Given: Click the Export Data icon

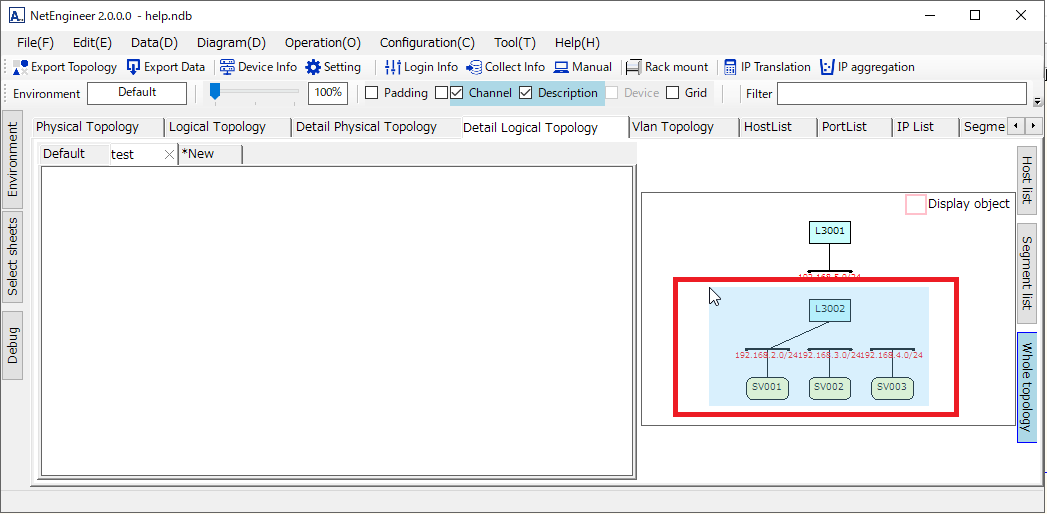Looking at the screenshot, I should point(134,67).
